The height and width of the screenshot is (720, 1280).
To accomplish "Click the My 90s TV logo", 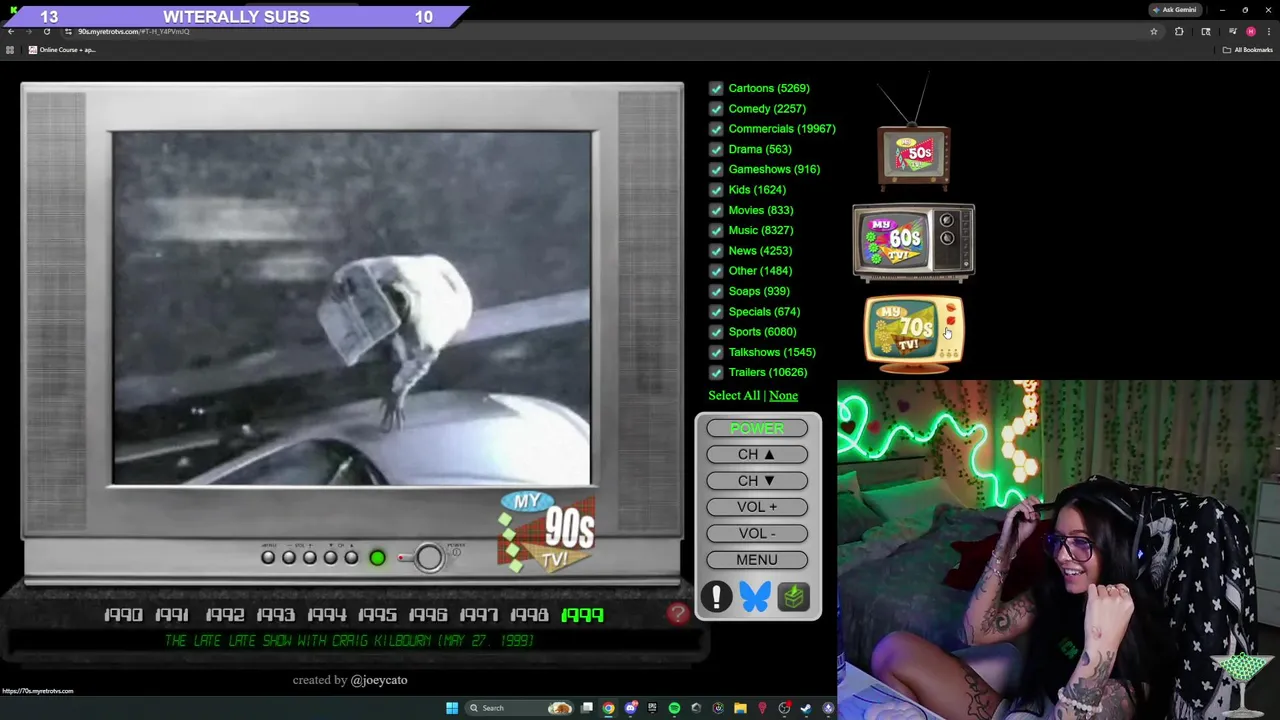I will click(x=548, y=531).
